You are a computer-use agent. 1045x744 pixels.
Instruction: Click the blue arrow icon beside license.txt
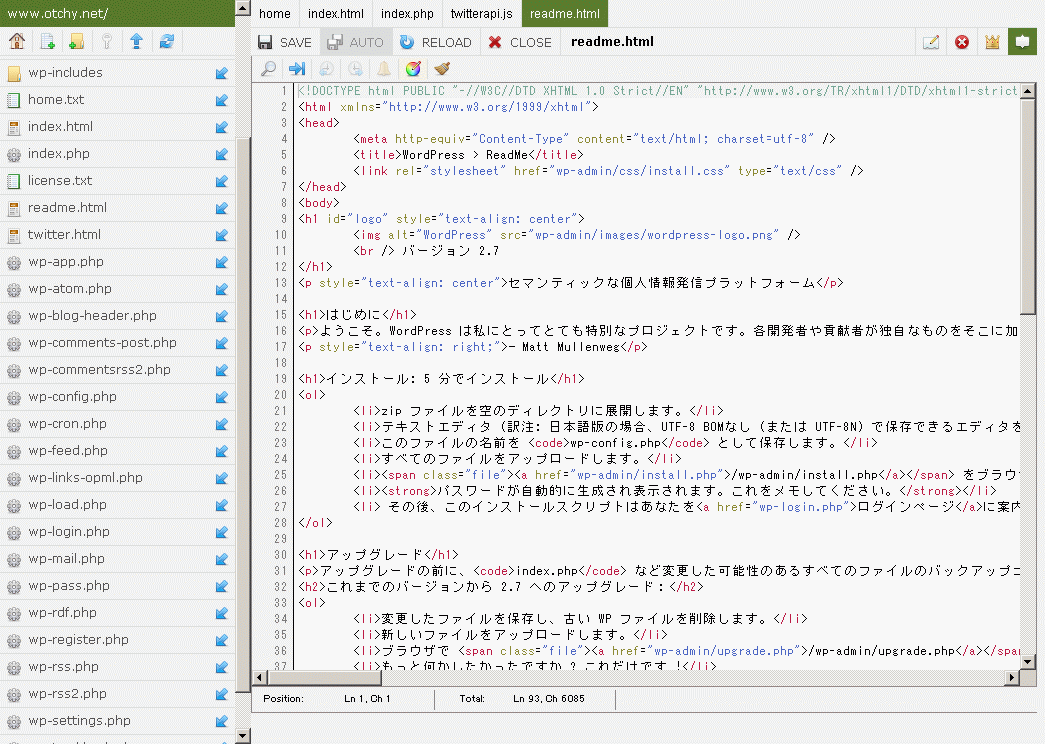222,181
